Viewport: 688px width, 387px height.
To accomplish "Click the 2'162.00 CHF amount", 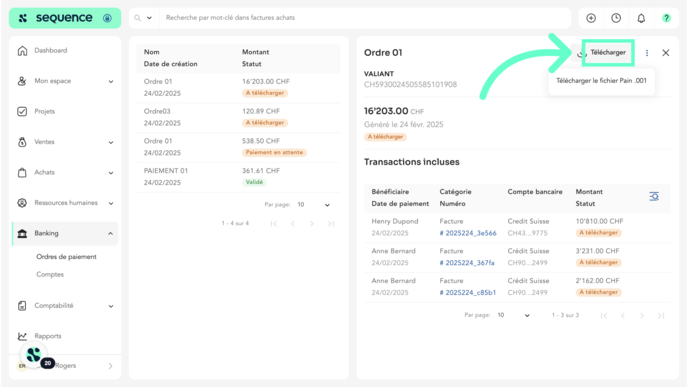I will pos(597,281).
